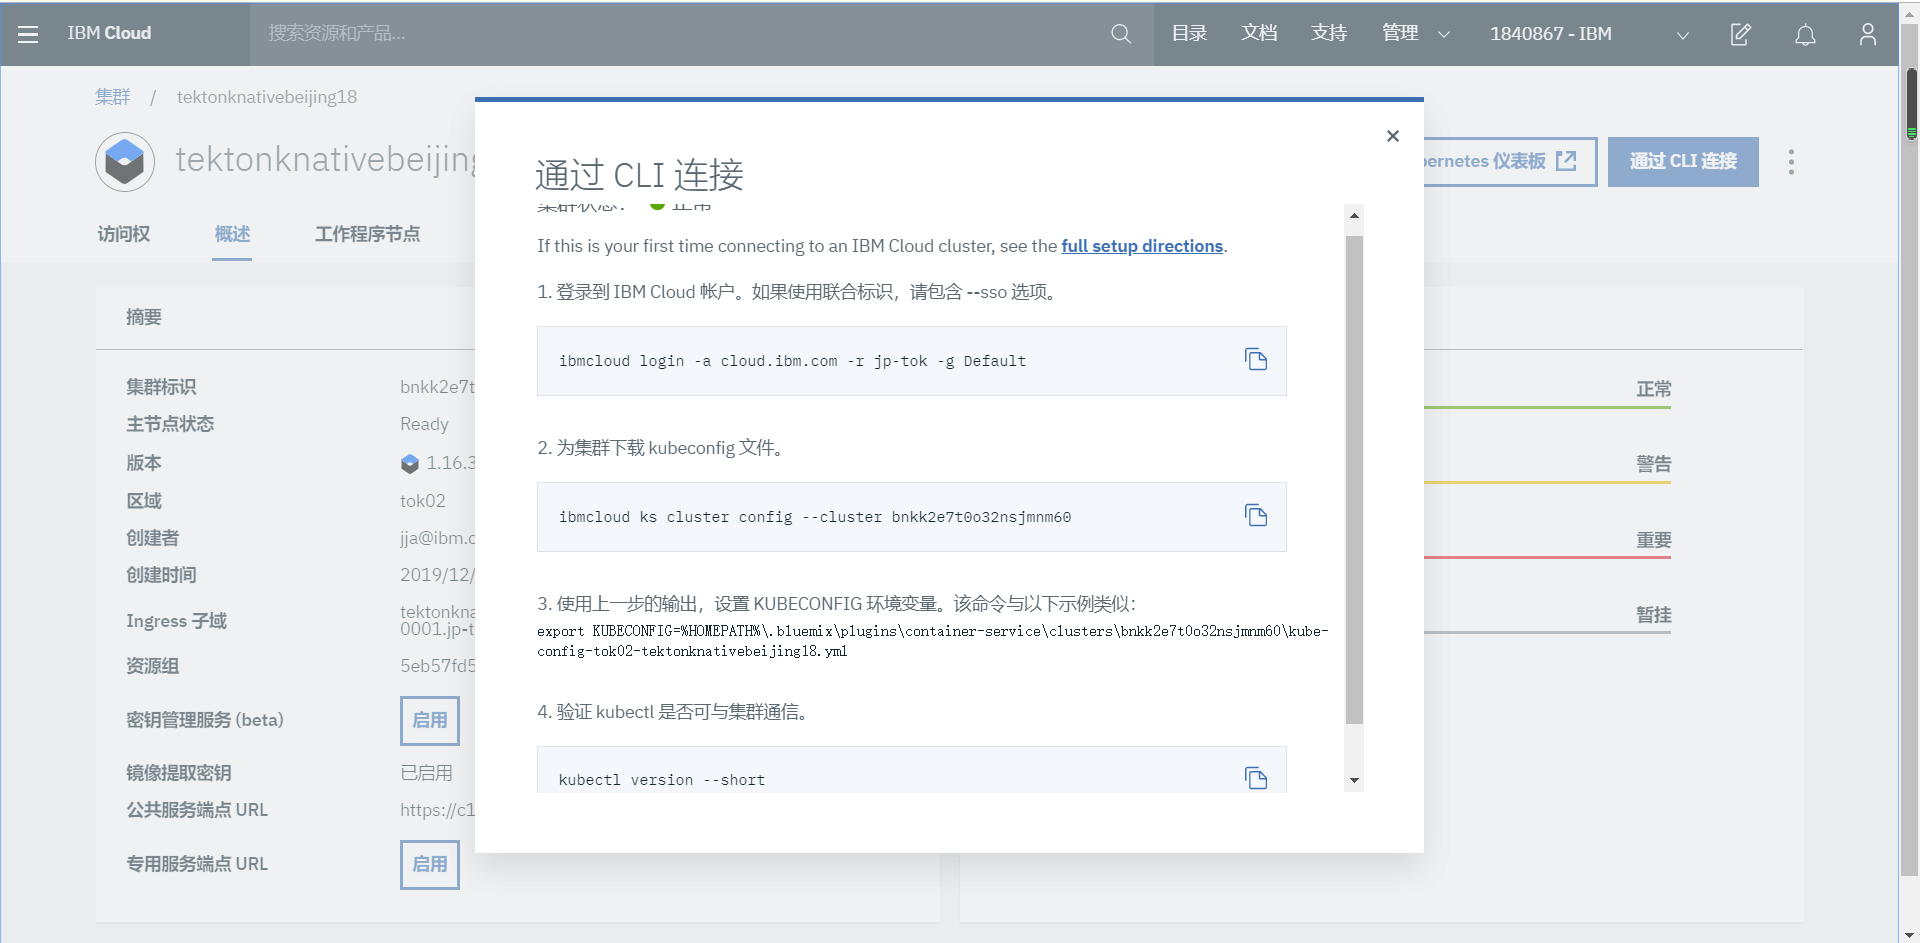Image resolution: width=1920 pixels, height=943 pixels.
Task: Click the kubectl version --short text
Action: (661, 780)
